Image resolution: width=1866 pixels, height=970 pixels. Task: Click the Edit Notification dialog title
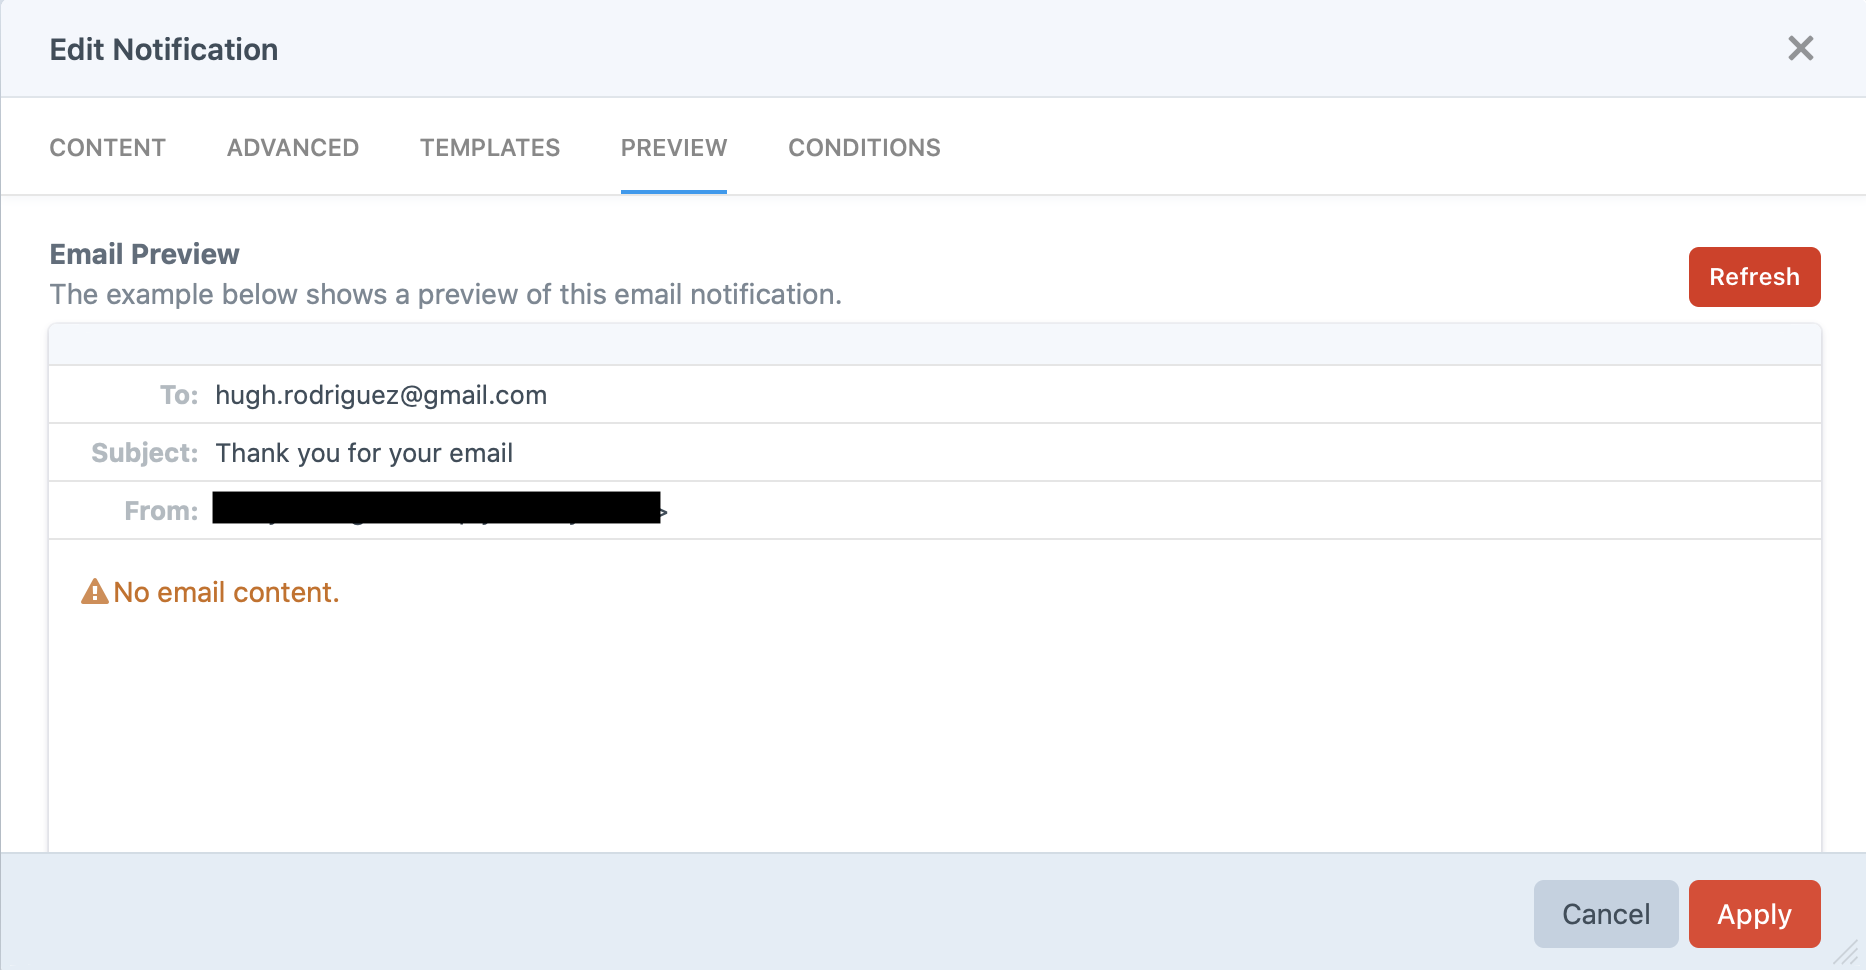(x=163, y=48)
